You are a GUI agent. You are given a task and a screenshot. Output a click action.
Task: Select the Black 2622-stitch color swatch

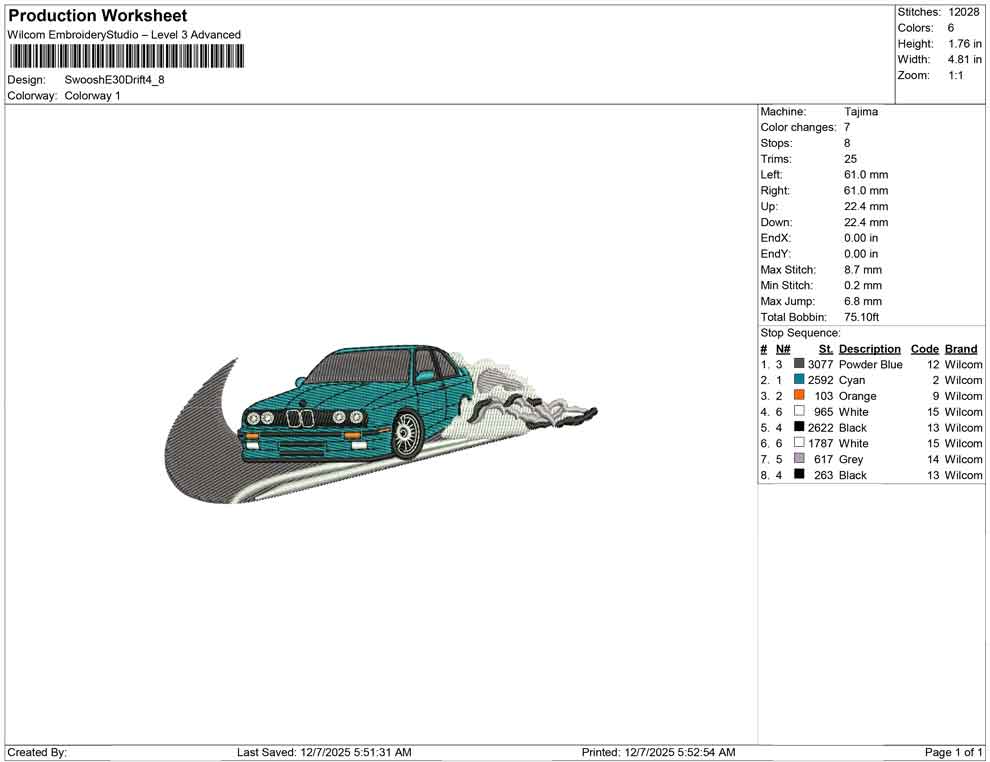(x=799, y=427)
